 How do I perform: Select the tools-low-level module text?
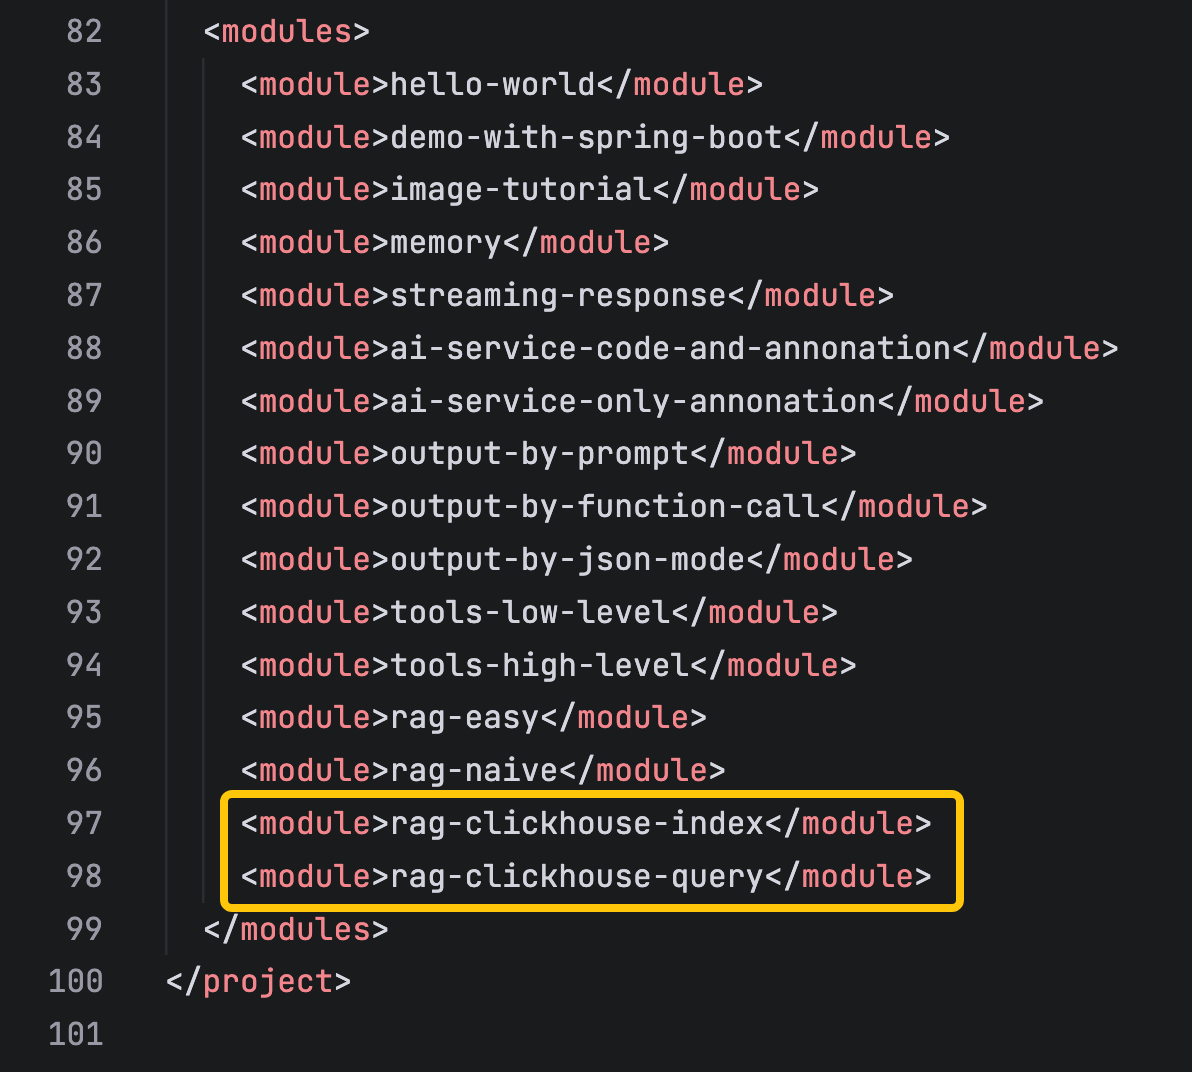coord(530,613)
